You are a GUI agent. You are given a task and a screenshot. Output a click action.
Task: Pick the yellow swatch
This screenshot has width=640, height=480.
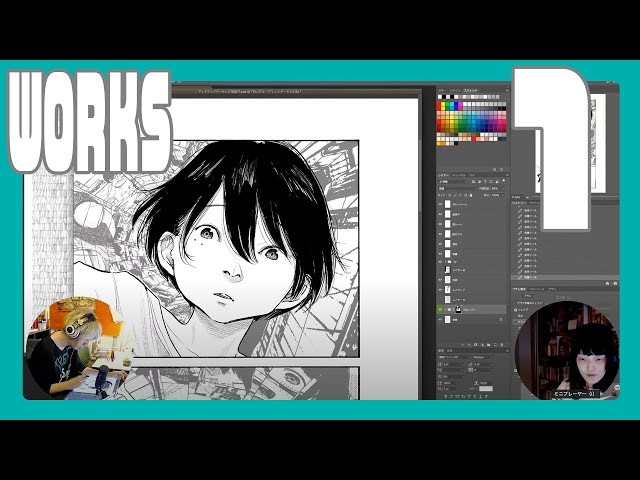[x=443, y=104]
